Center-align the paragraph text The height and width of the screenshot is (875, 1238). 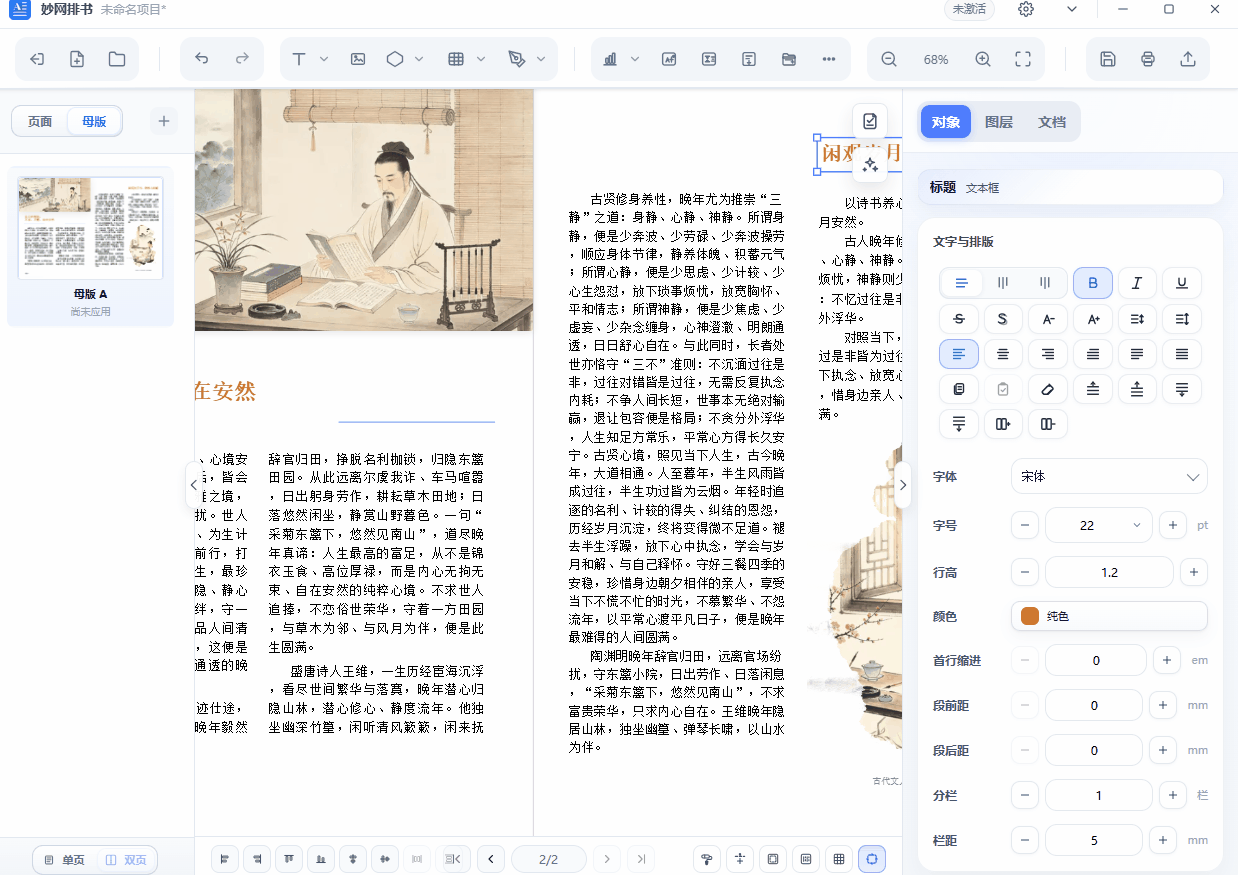(1004, 354)
